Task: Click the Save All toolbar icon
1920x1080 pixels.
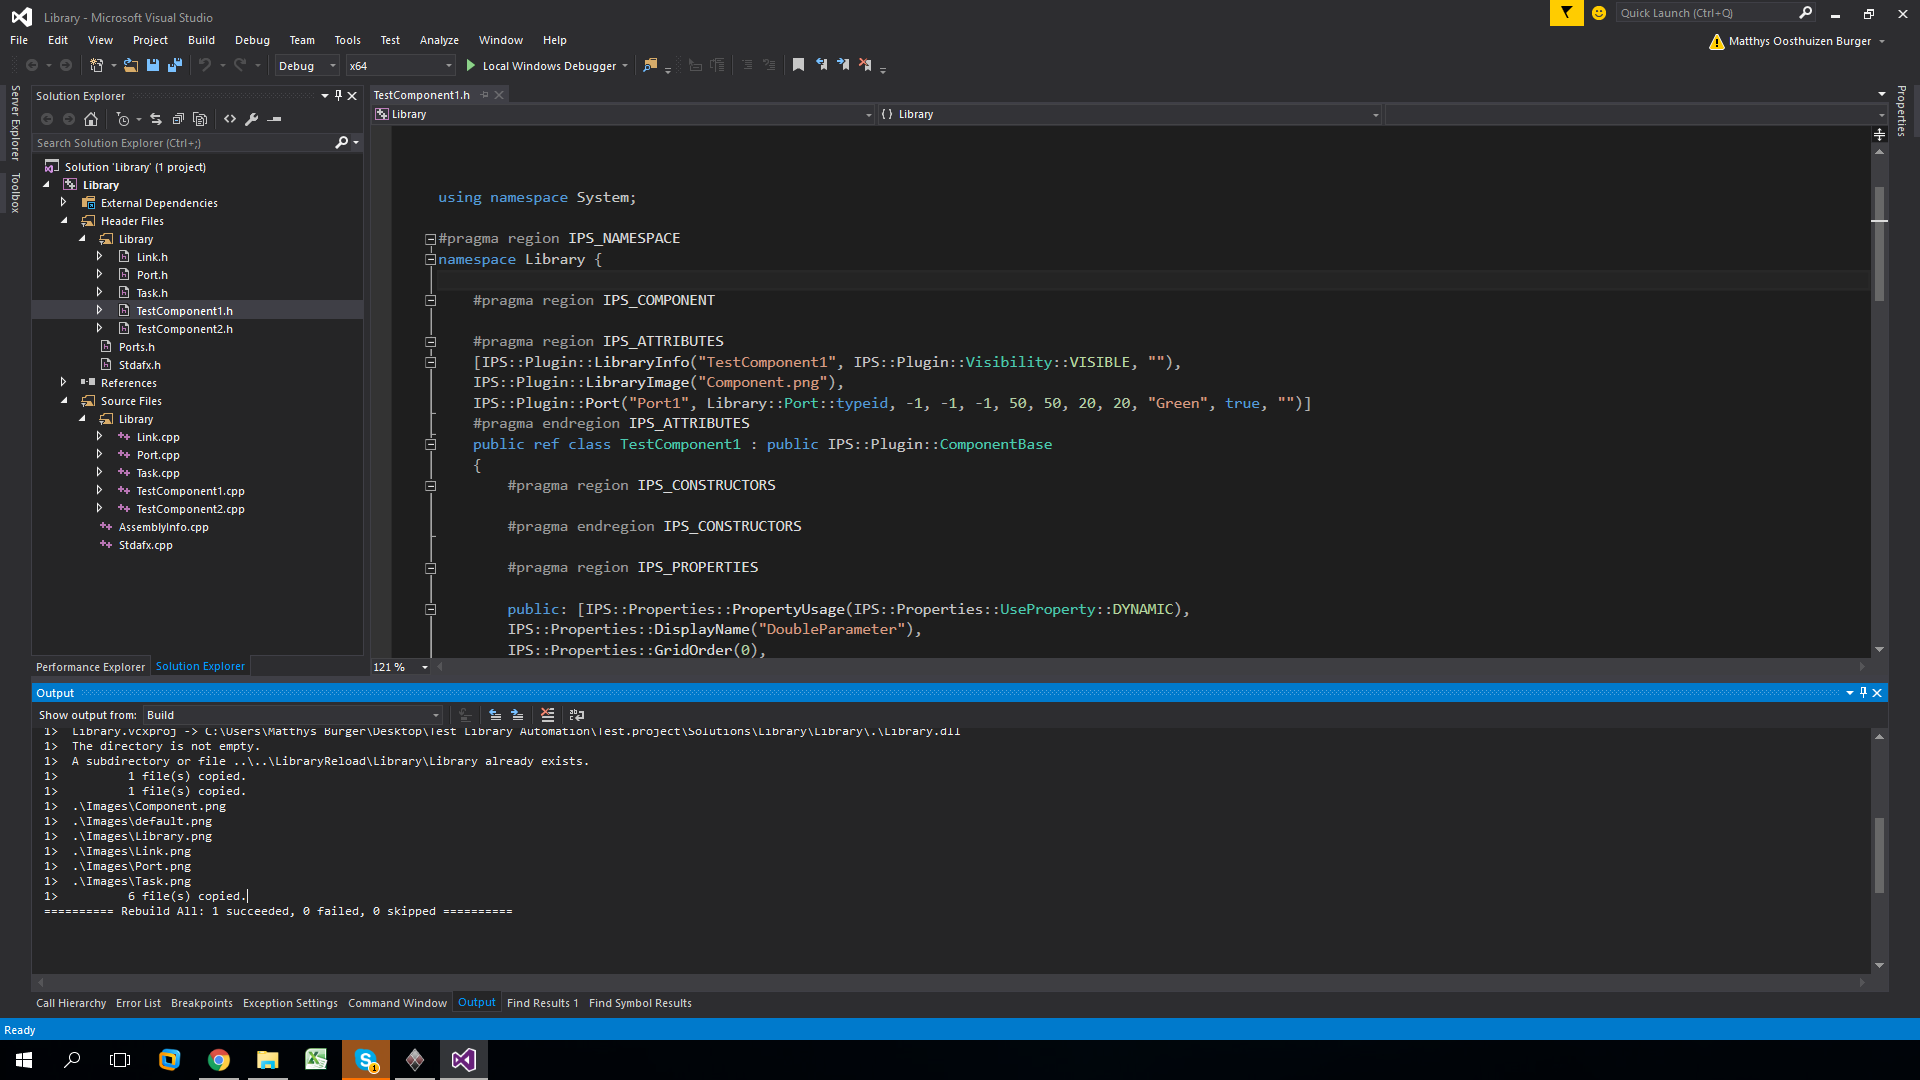Action: coord(174,65)
